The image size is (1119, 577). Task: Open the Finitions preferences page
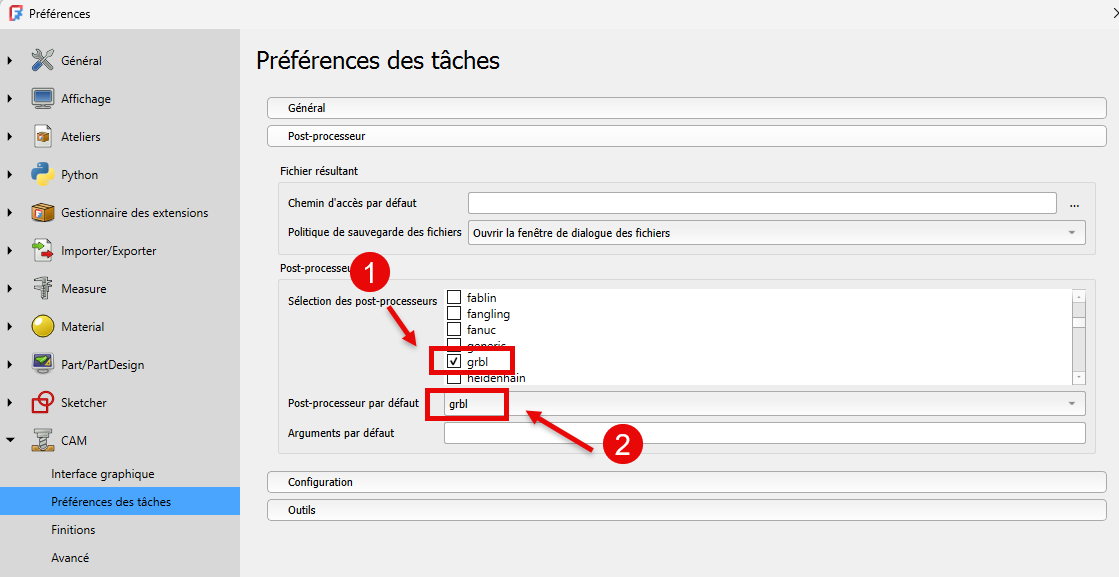(73, 530)
